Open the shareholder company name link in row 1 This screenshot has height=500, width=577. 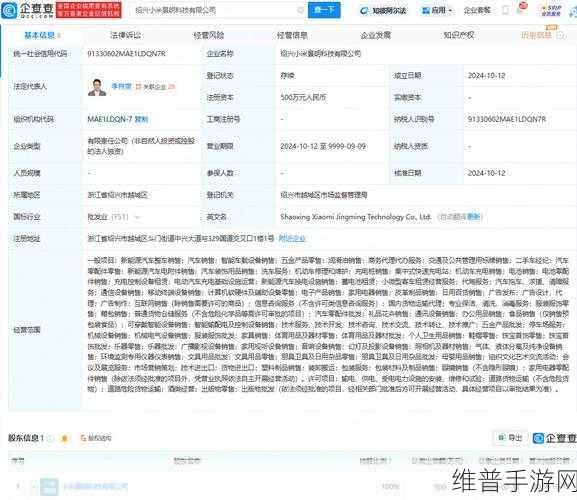[96, 486]
